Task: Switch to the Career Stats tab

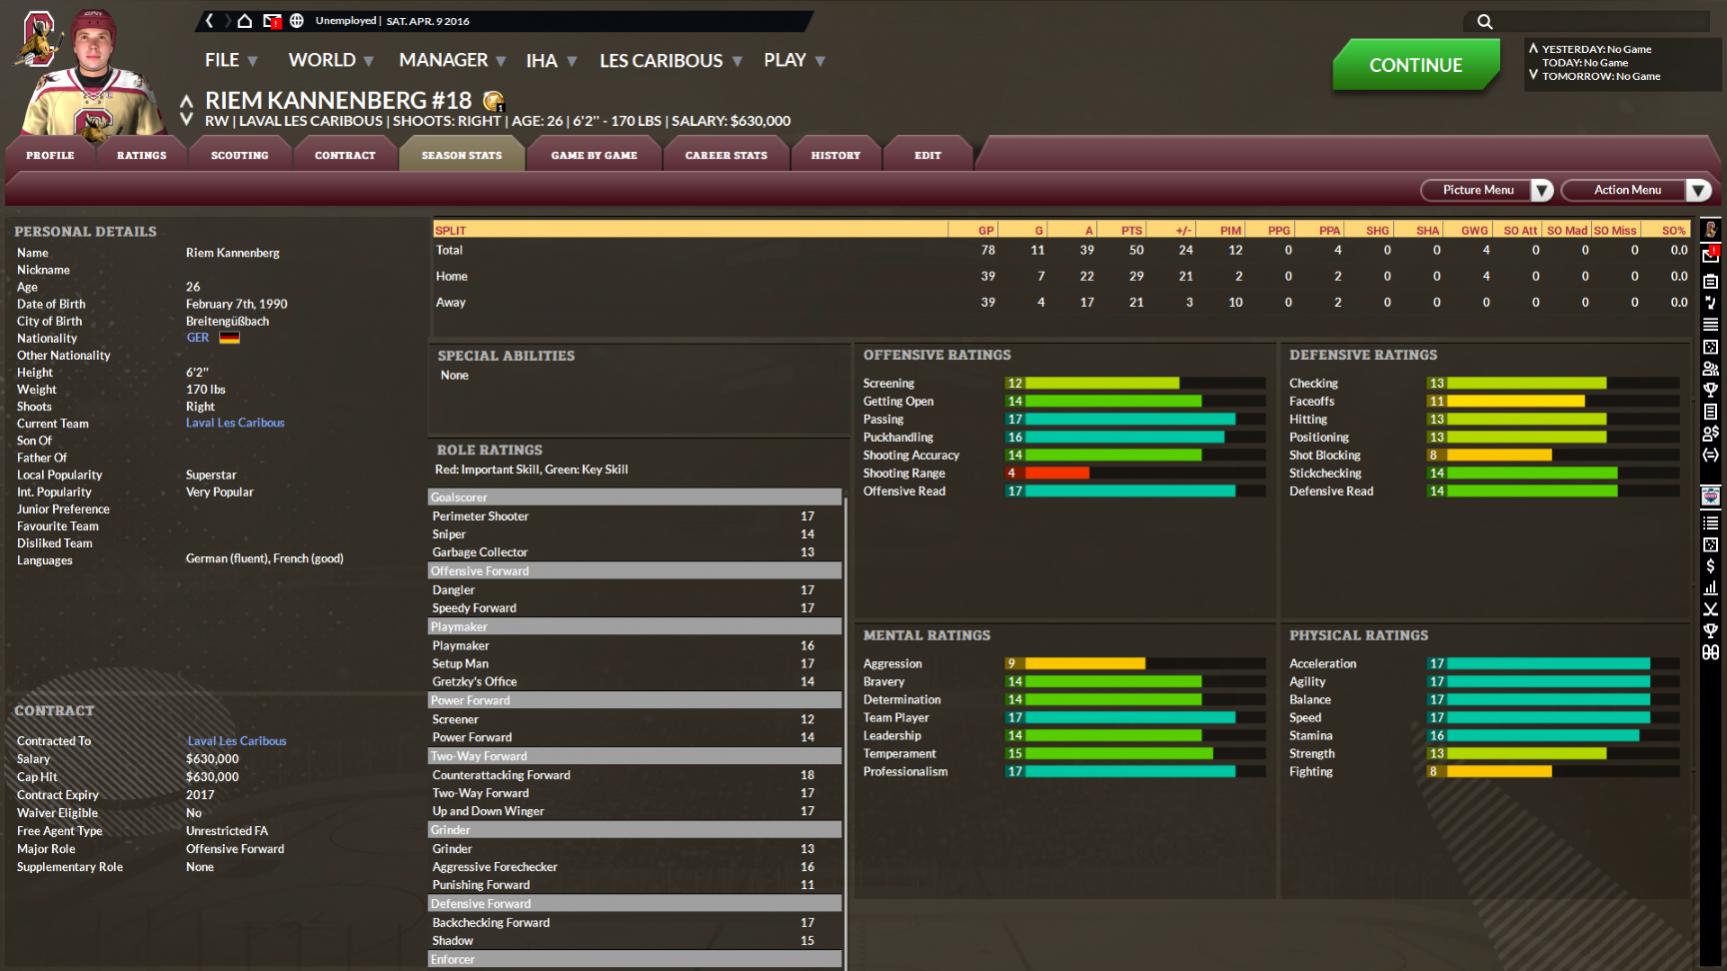Action: [x=726, y=156]
